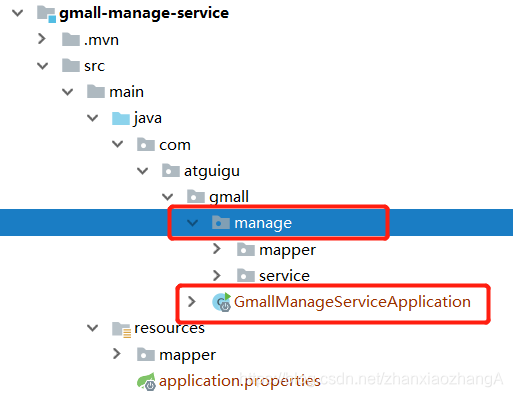Expand the service package arrow

[217, 275]
